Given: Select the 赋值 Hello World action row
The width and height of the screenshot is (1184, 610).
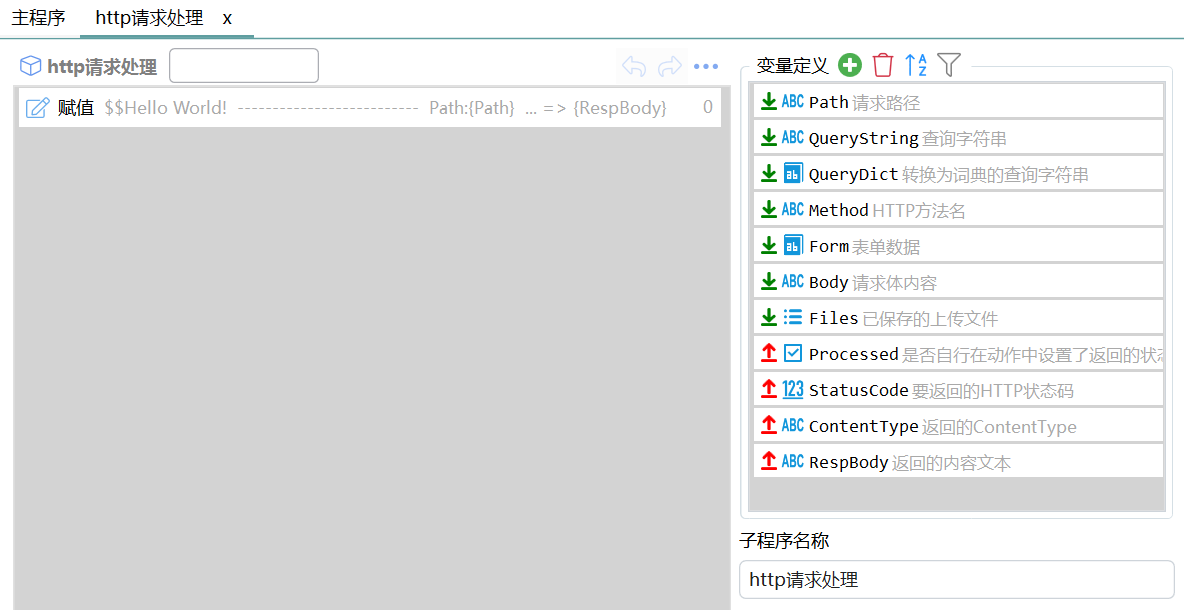Looking at the screenshot, I should (x=369, y=108).
